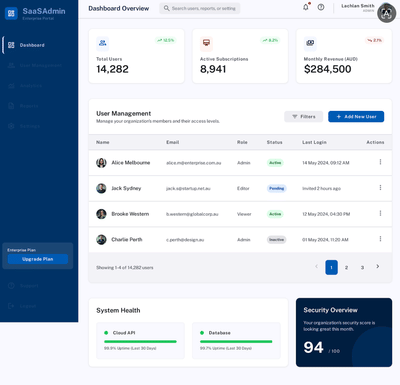This screenshot has width=400, height=385.
Task: Open Analytics via its sidebar icon
Action: 11,86
